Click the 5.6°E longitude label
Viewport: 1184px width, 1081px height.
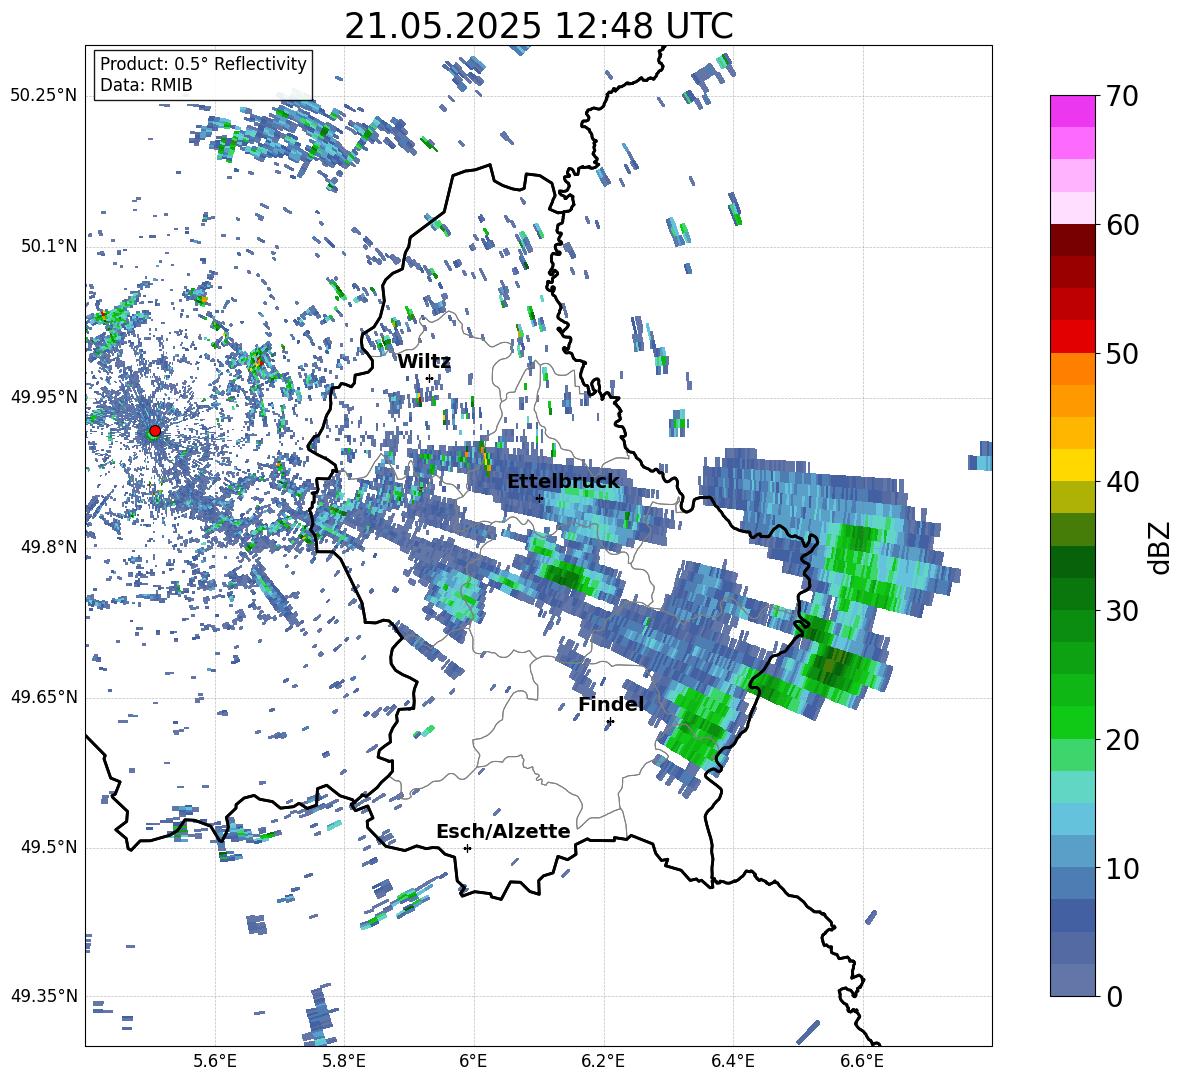click(x=215, y=1061)
